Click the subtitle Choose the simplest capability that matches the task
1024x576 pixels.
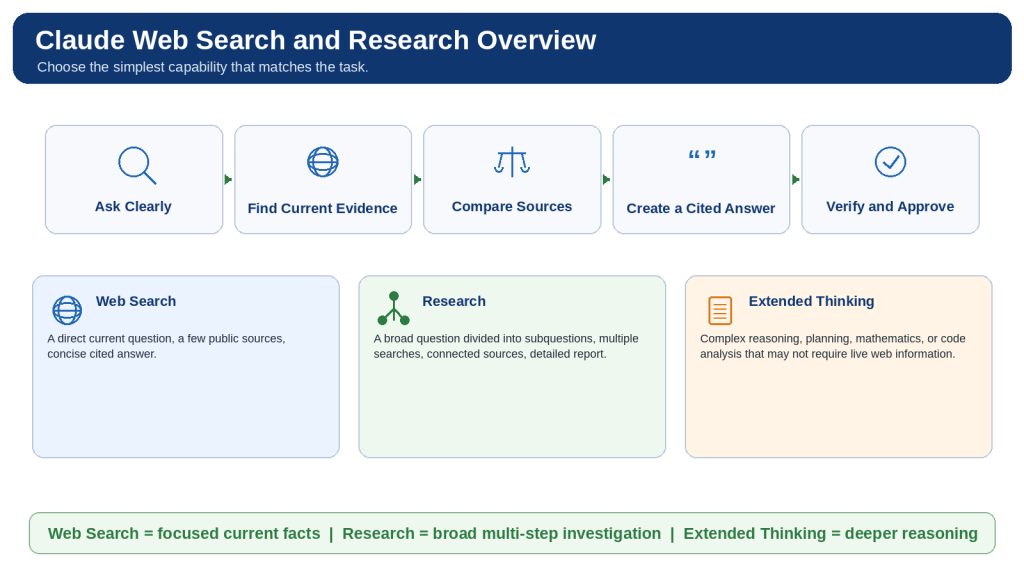[202, 67]
